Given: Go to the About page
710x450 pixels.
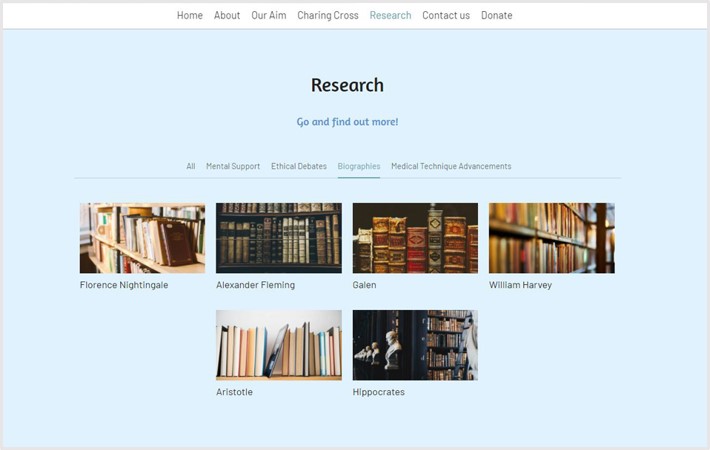Looking at the screenshot, I should [227, 15].
